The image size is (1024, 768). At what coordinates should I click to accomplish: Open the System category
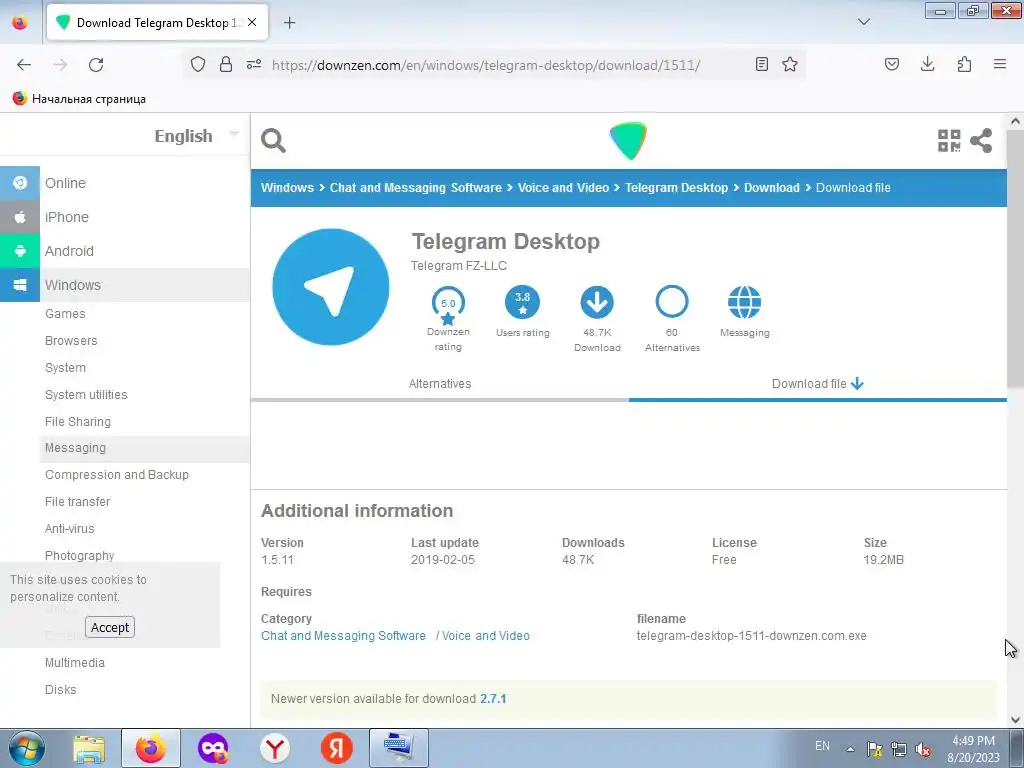click(65, 368)
